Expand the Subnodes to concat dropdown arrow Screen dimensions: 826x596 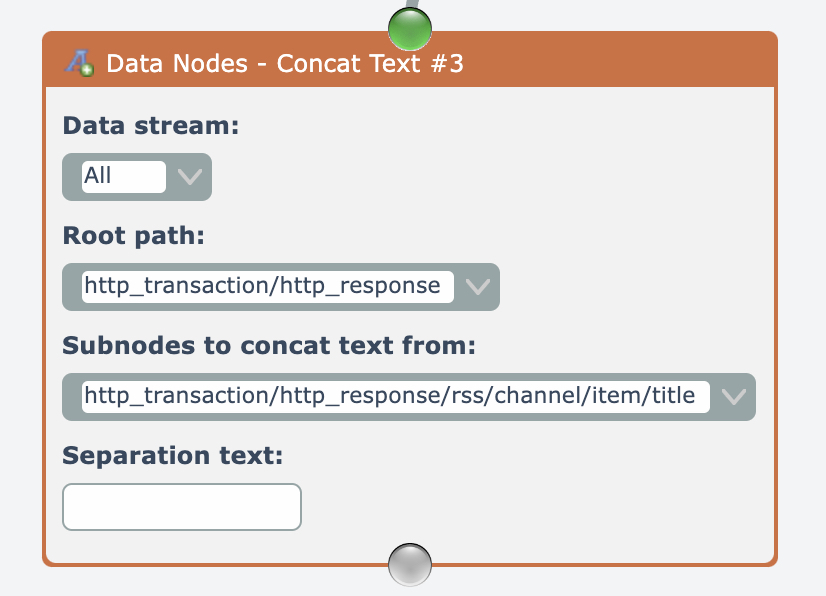[734, 397]
